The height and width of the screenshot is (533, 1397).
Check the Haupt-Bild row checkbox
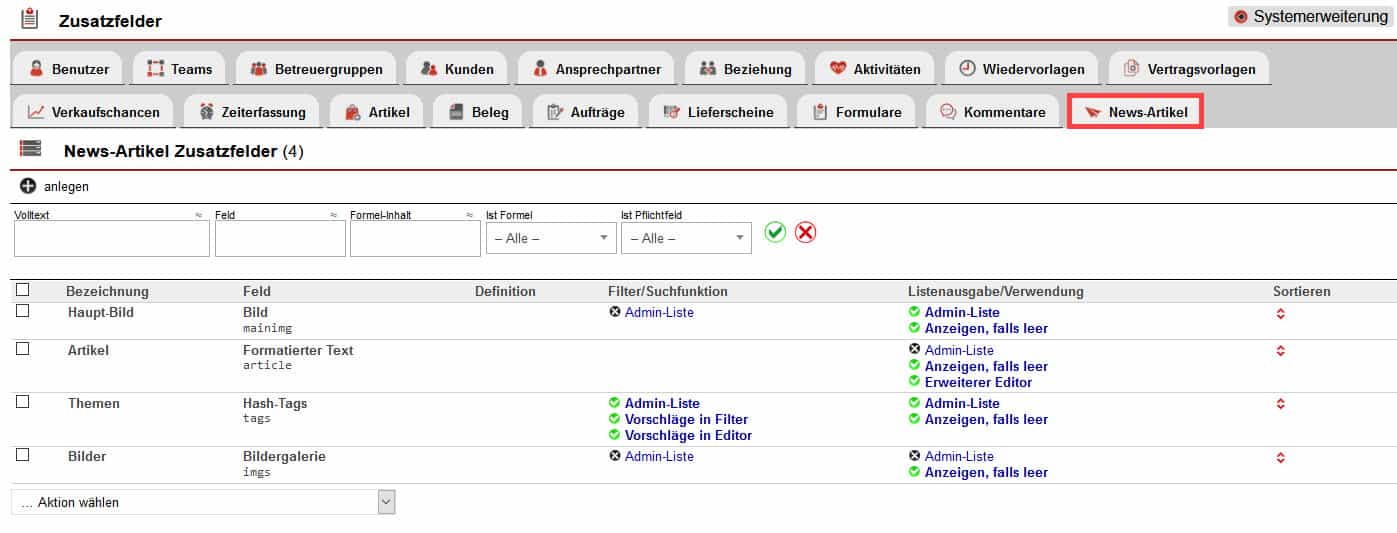click(x=23, y=311)
